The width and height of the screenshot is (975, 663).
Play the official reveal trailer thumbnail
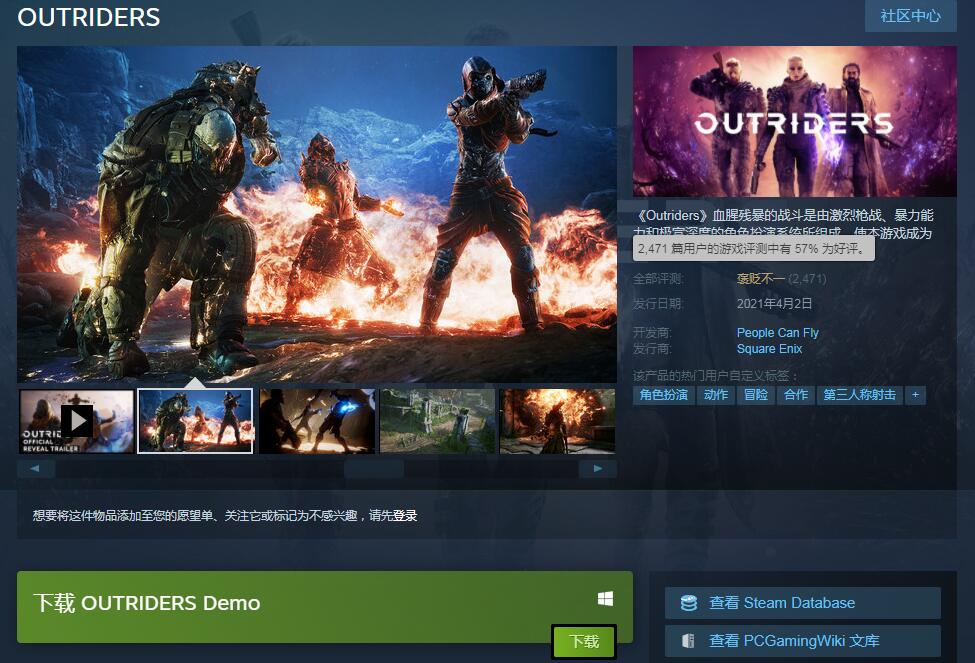[76, 421]
